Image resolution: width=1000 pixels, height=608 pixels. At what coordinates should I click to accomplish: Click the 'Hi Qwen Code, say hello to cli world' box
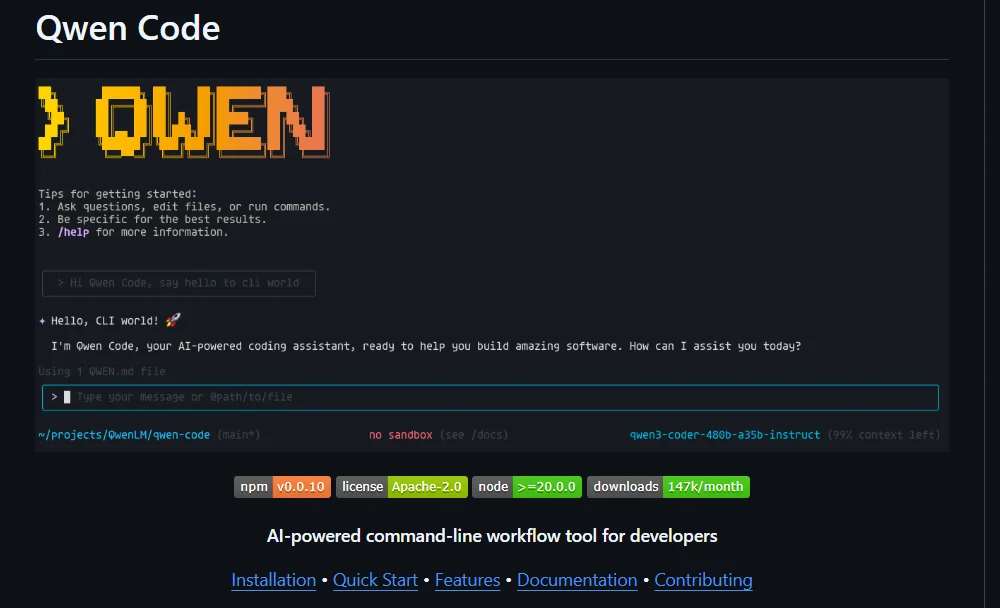pyautogui.click(x=179, y=283)
